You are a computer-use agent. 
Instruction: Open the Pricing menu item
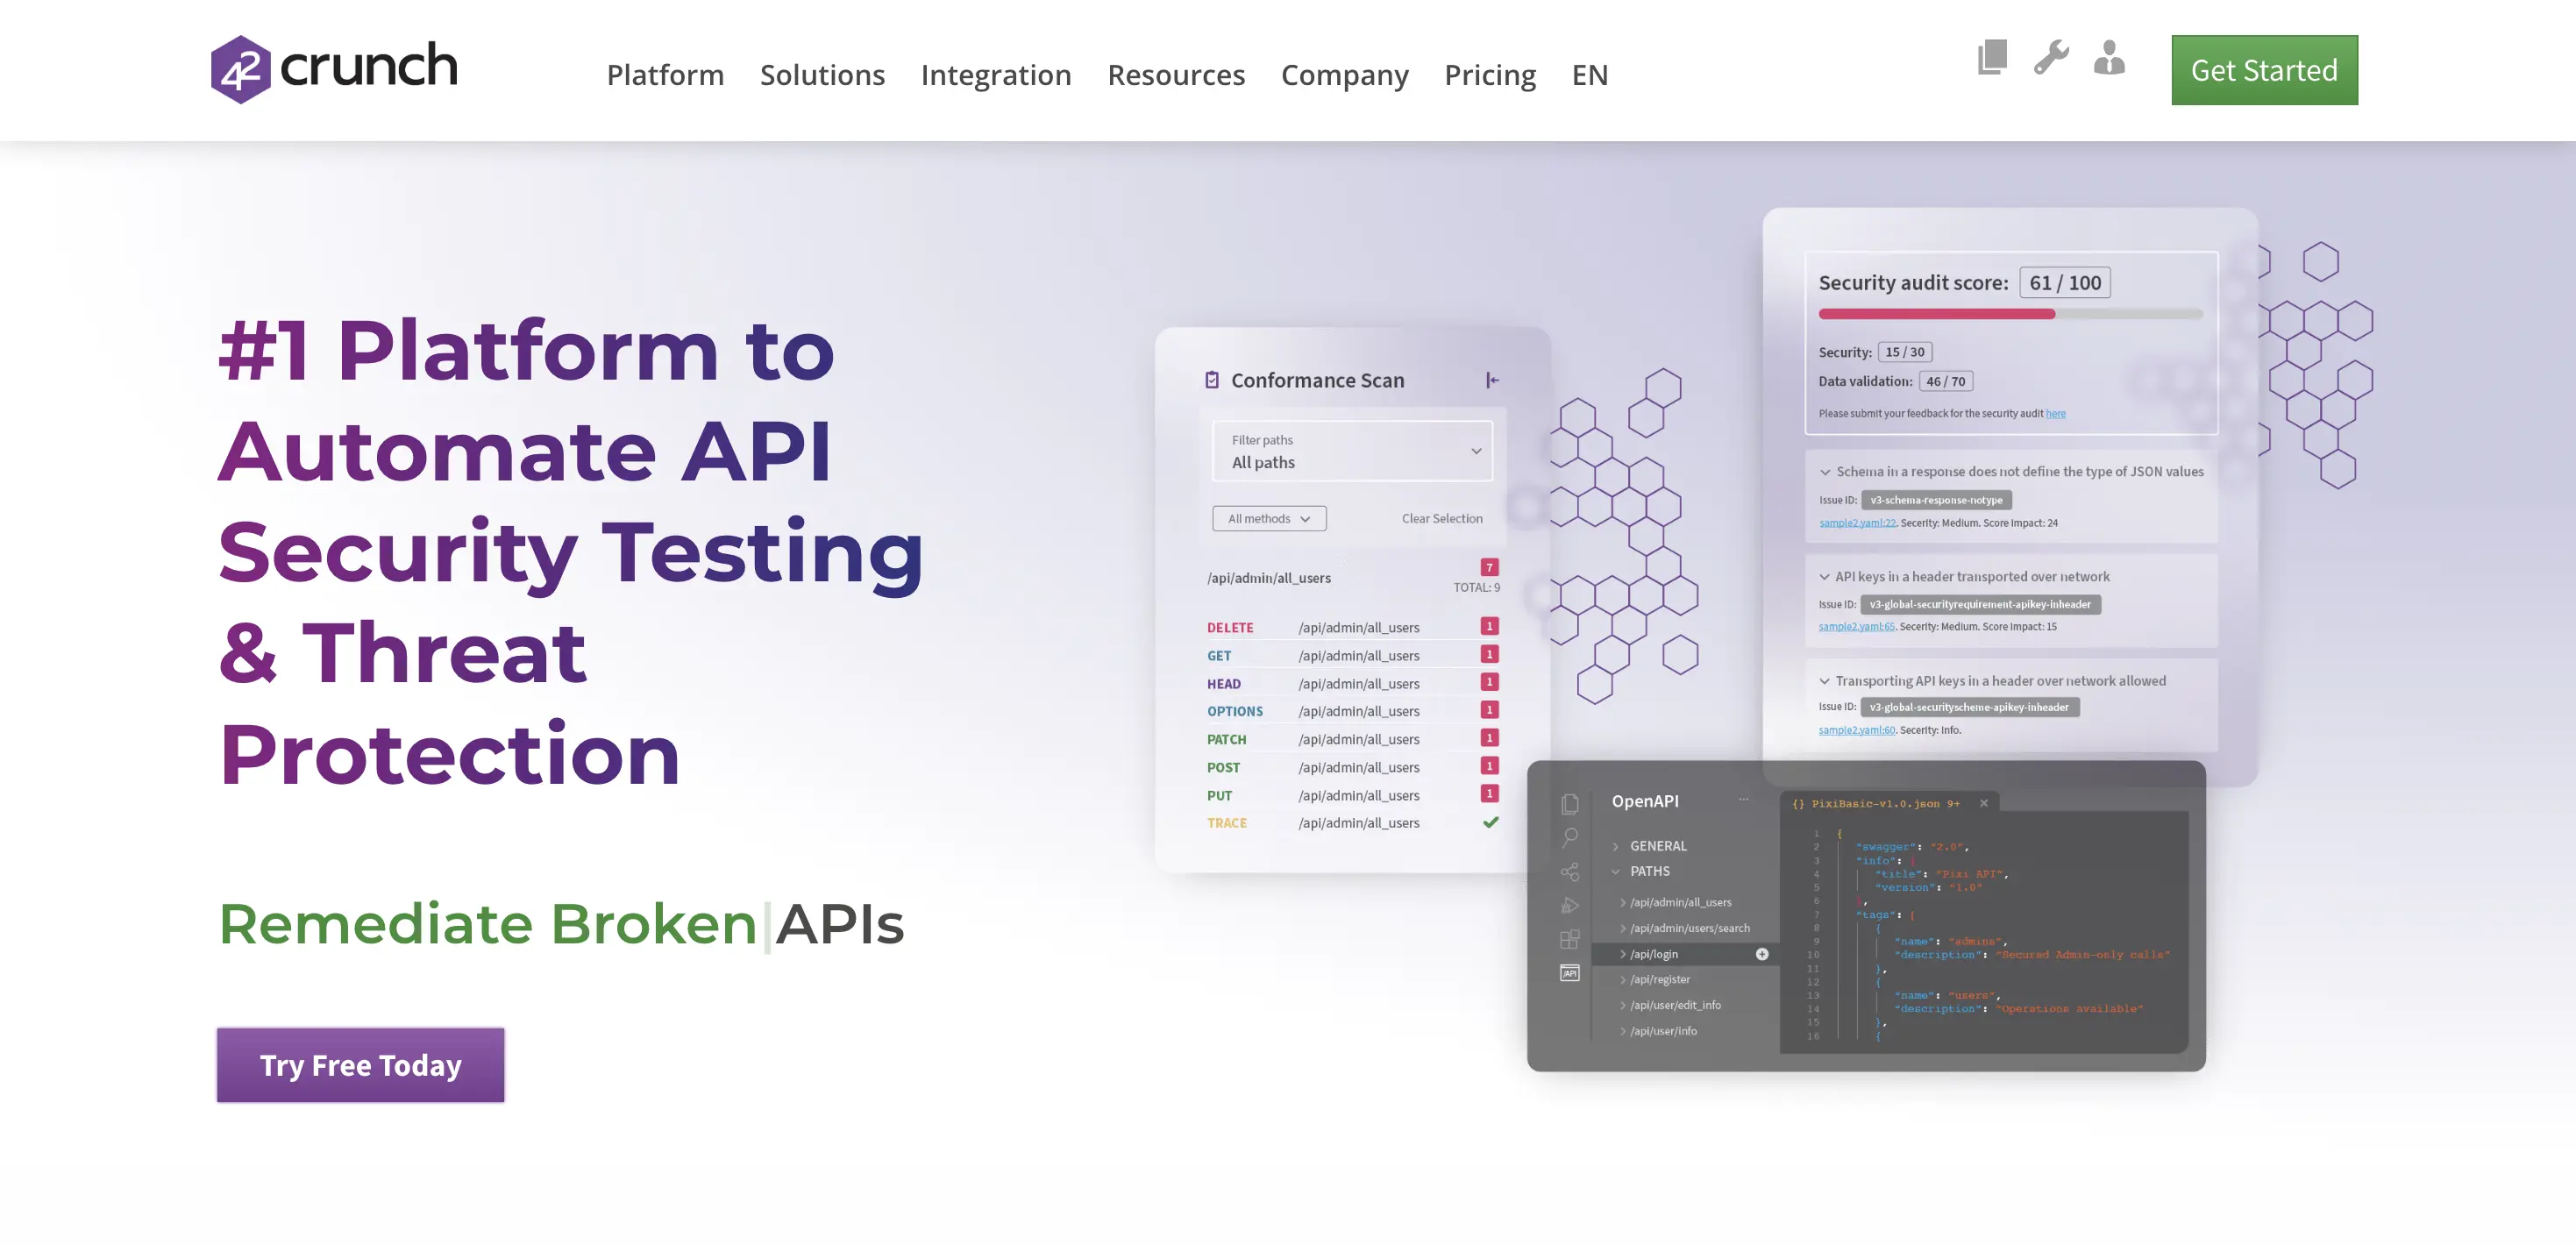pos(1490,74)
